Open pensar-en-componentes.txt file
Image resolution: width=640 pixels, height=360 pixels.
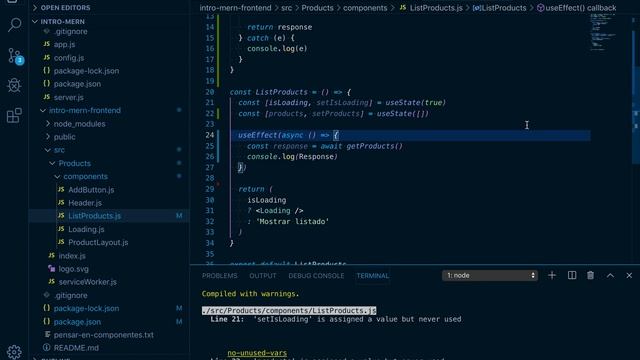click(104, 335)
